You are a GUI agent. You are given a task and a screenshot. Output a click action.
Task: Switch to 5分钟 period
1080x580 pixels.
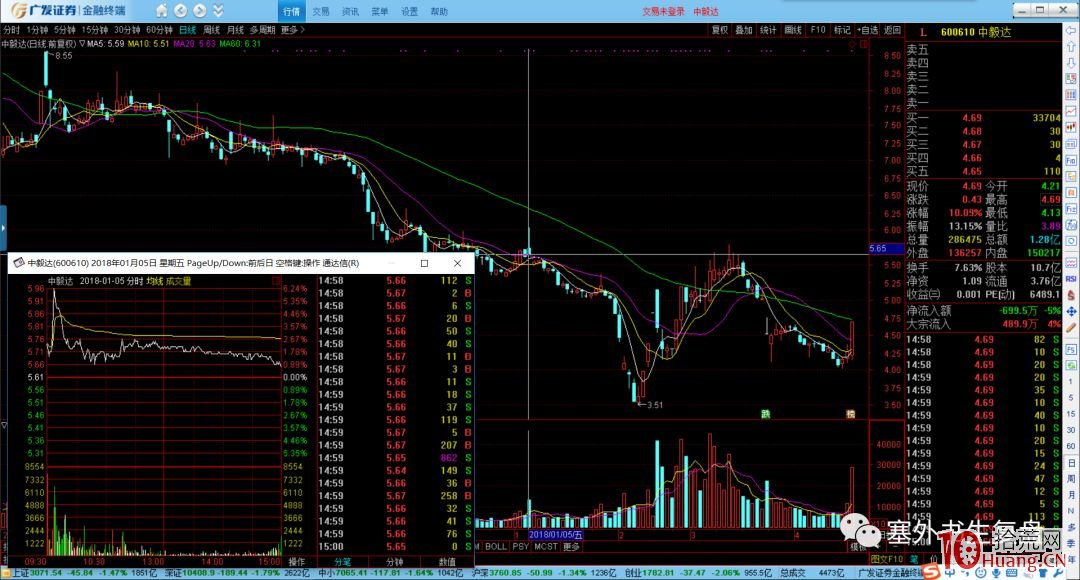pos(65,30)
